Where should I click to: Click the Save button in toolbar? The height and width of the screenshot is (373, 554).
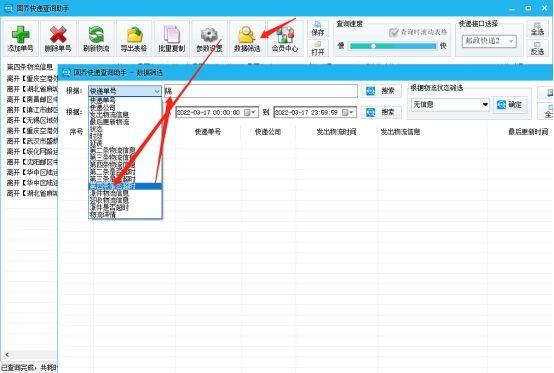tap(318, 28)
